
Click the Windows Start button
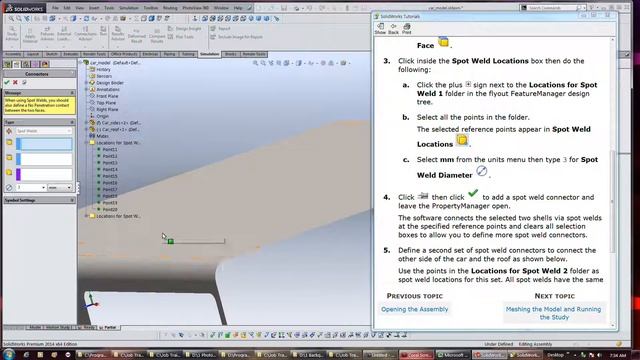pyautogui.click(x=9, y=354)
